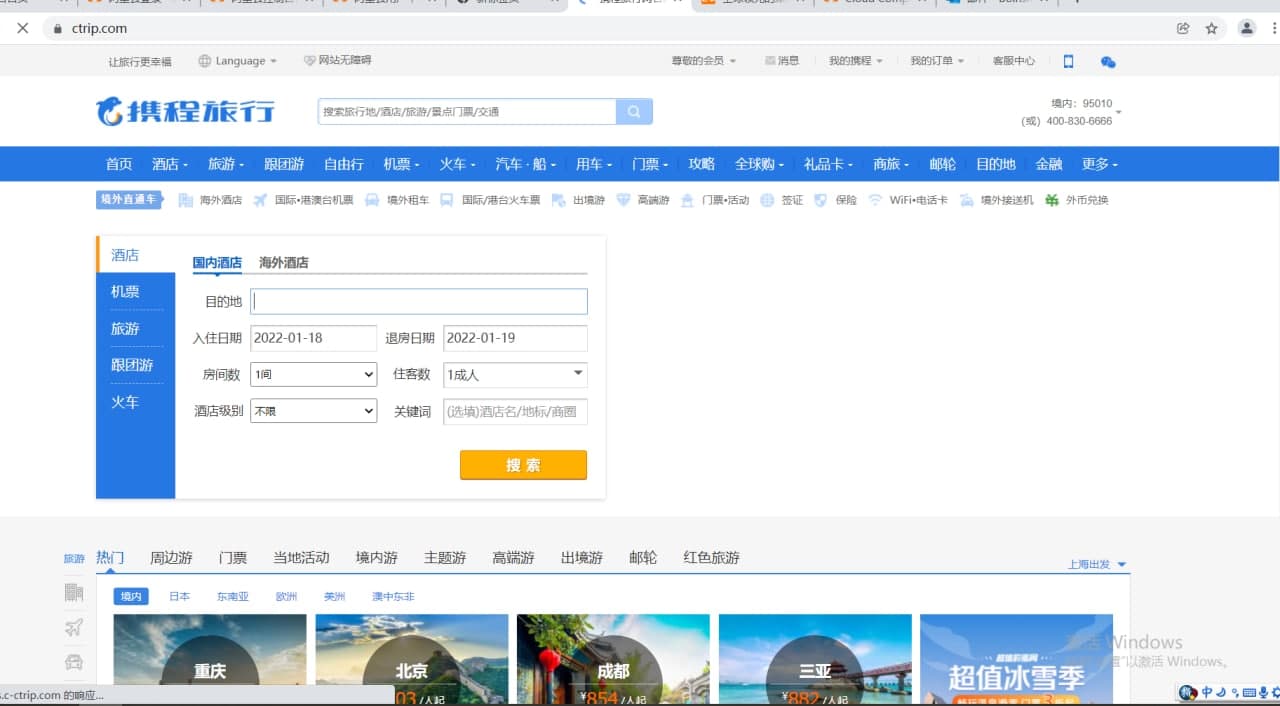Open the 三亚 destination thumbnail
Screen dimensions: 1280x706
(815, 658)
